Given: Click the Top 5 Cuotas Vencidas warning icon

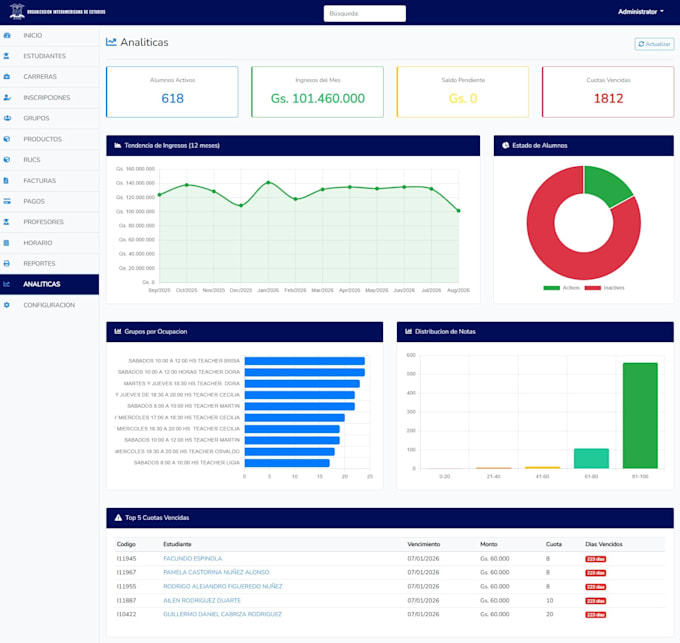Looking at the screenshot, I should (118, 518).
